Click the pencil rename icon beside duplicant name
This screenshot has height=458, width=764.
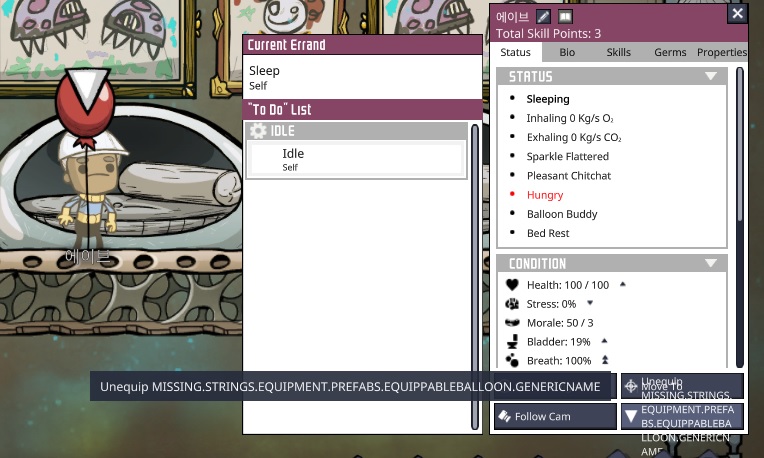tap(543, 17)
